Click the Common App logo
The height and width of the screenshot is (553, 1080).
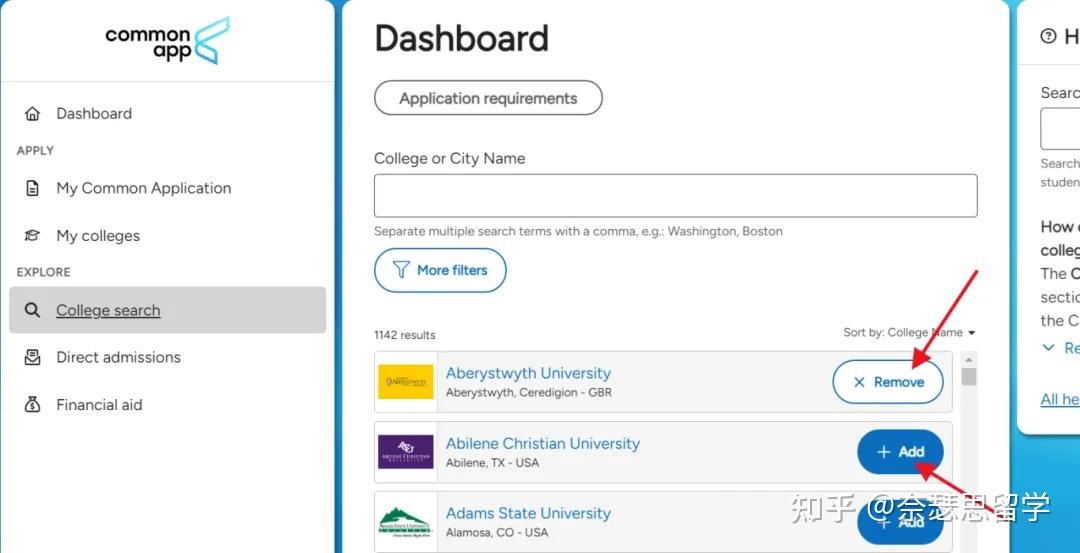[167, 41]
